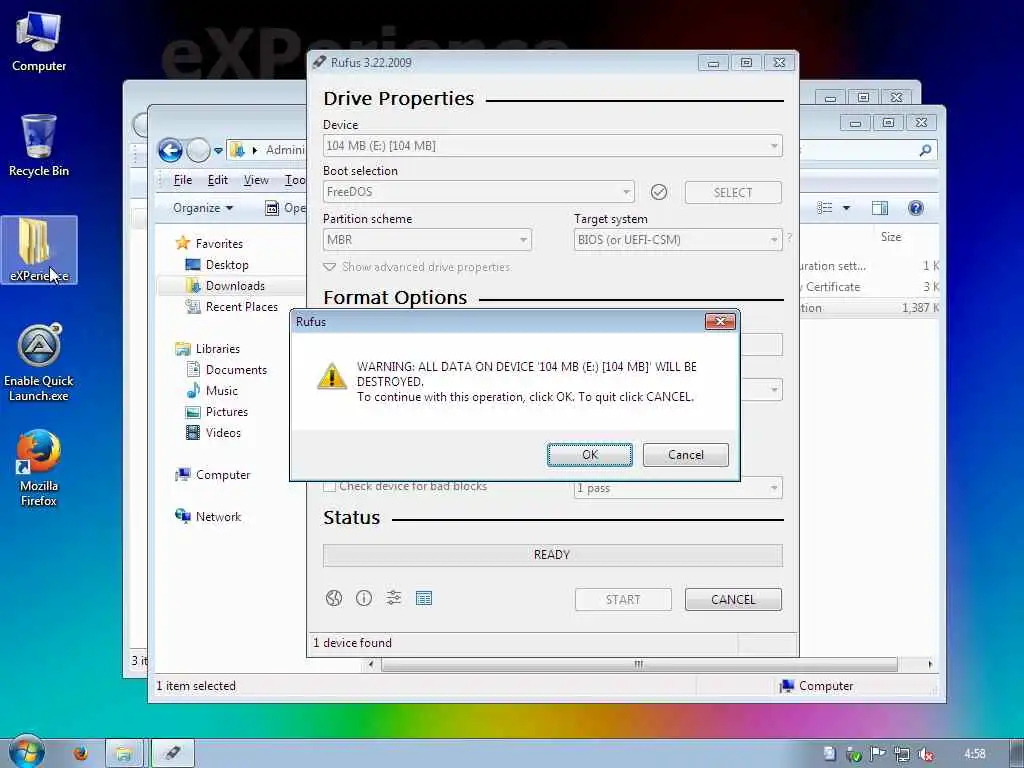This screenshot has height=768, width=1024.
Task: Click Action Center flag tray icon
Action: 877,754
